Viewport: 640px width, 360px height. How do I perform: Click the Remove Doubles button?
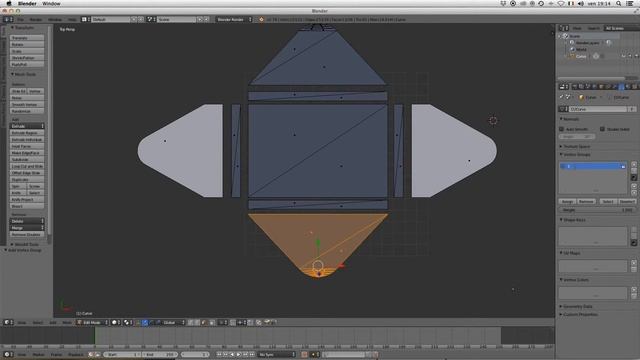pyautogui.click(x=27, y=234)
